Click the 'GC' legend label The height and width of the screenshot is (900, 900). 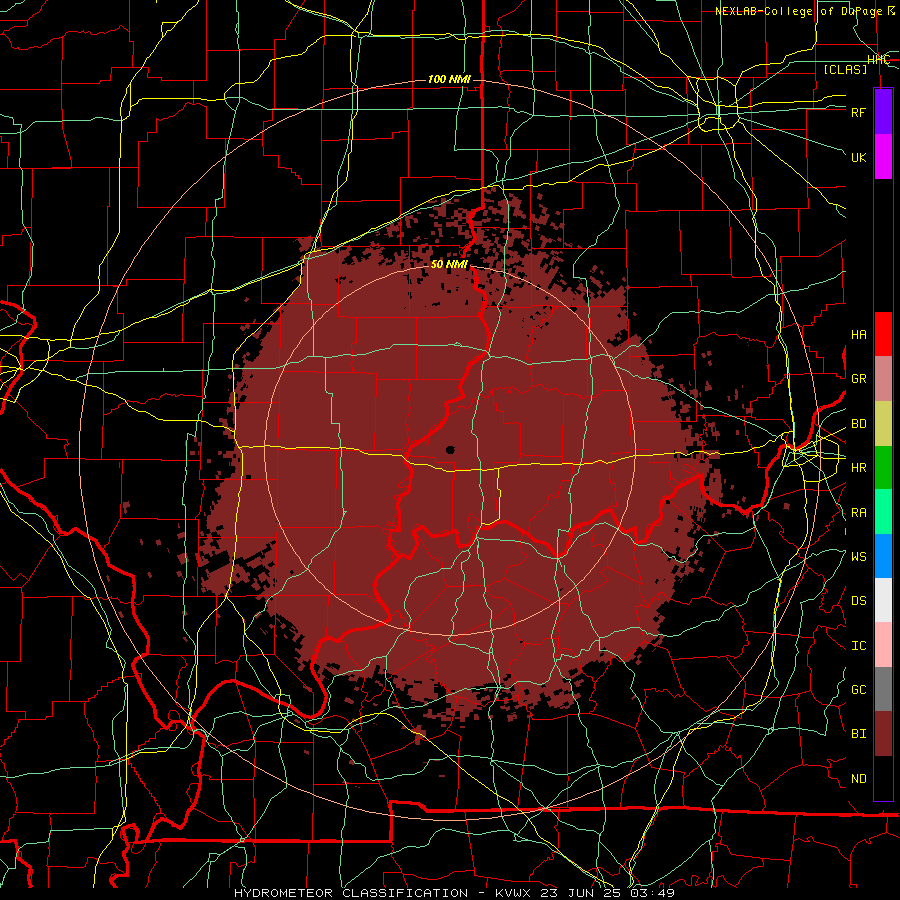pyautogui.click(x=858, y=690)
